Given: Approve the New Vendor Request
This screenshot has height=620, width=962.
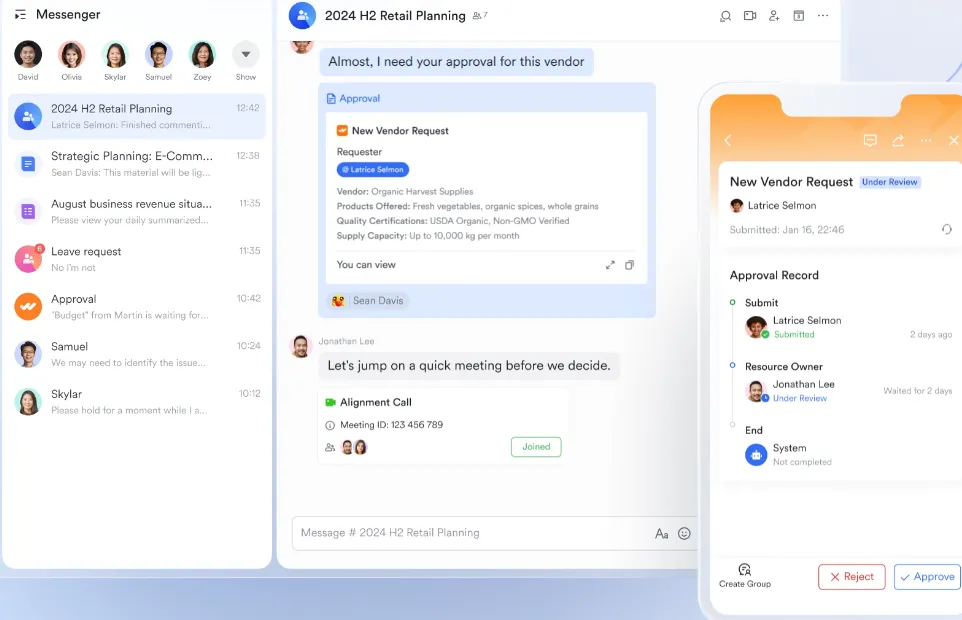Looking at the screenshot, I should coord(927,576).
